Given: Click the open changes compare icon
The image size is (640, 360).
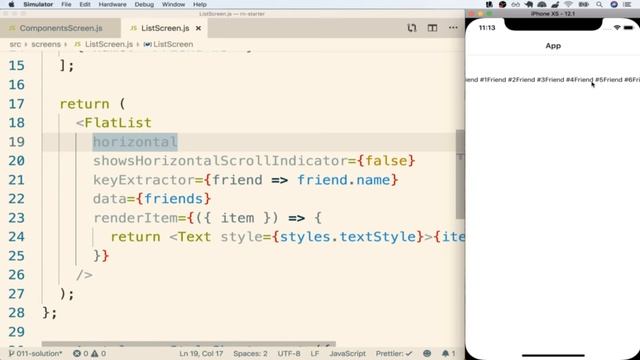Looking at the screenshot, I should [412, 28].
